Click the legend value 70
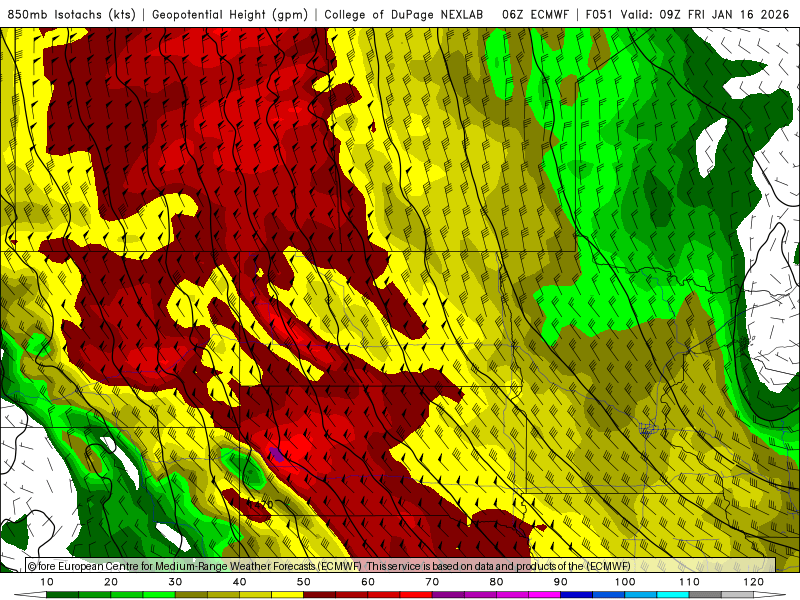Viewport: 800px width, 600px height. pos(432,582)
